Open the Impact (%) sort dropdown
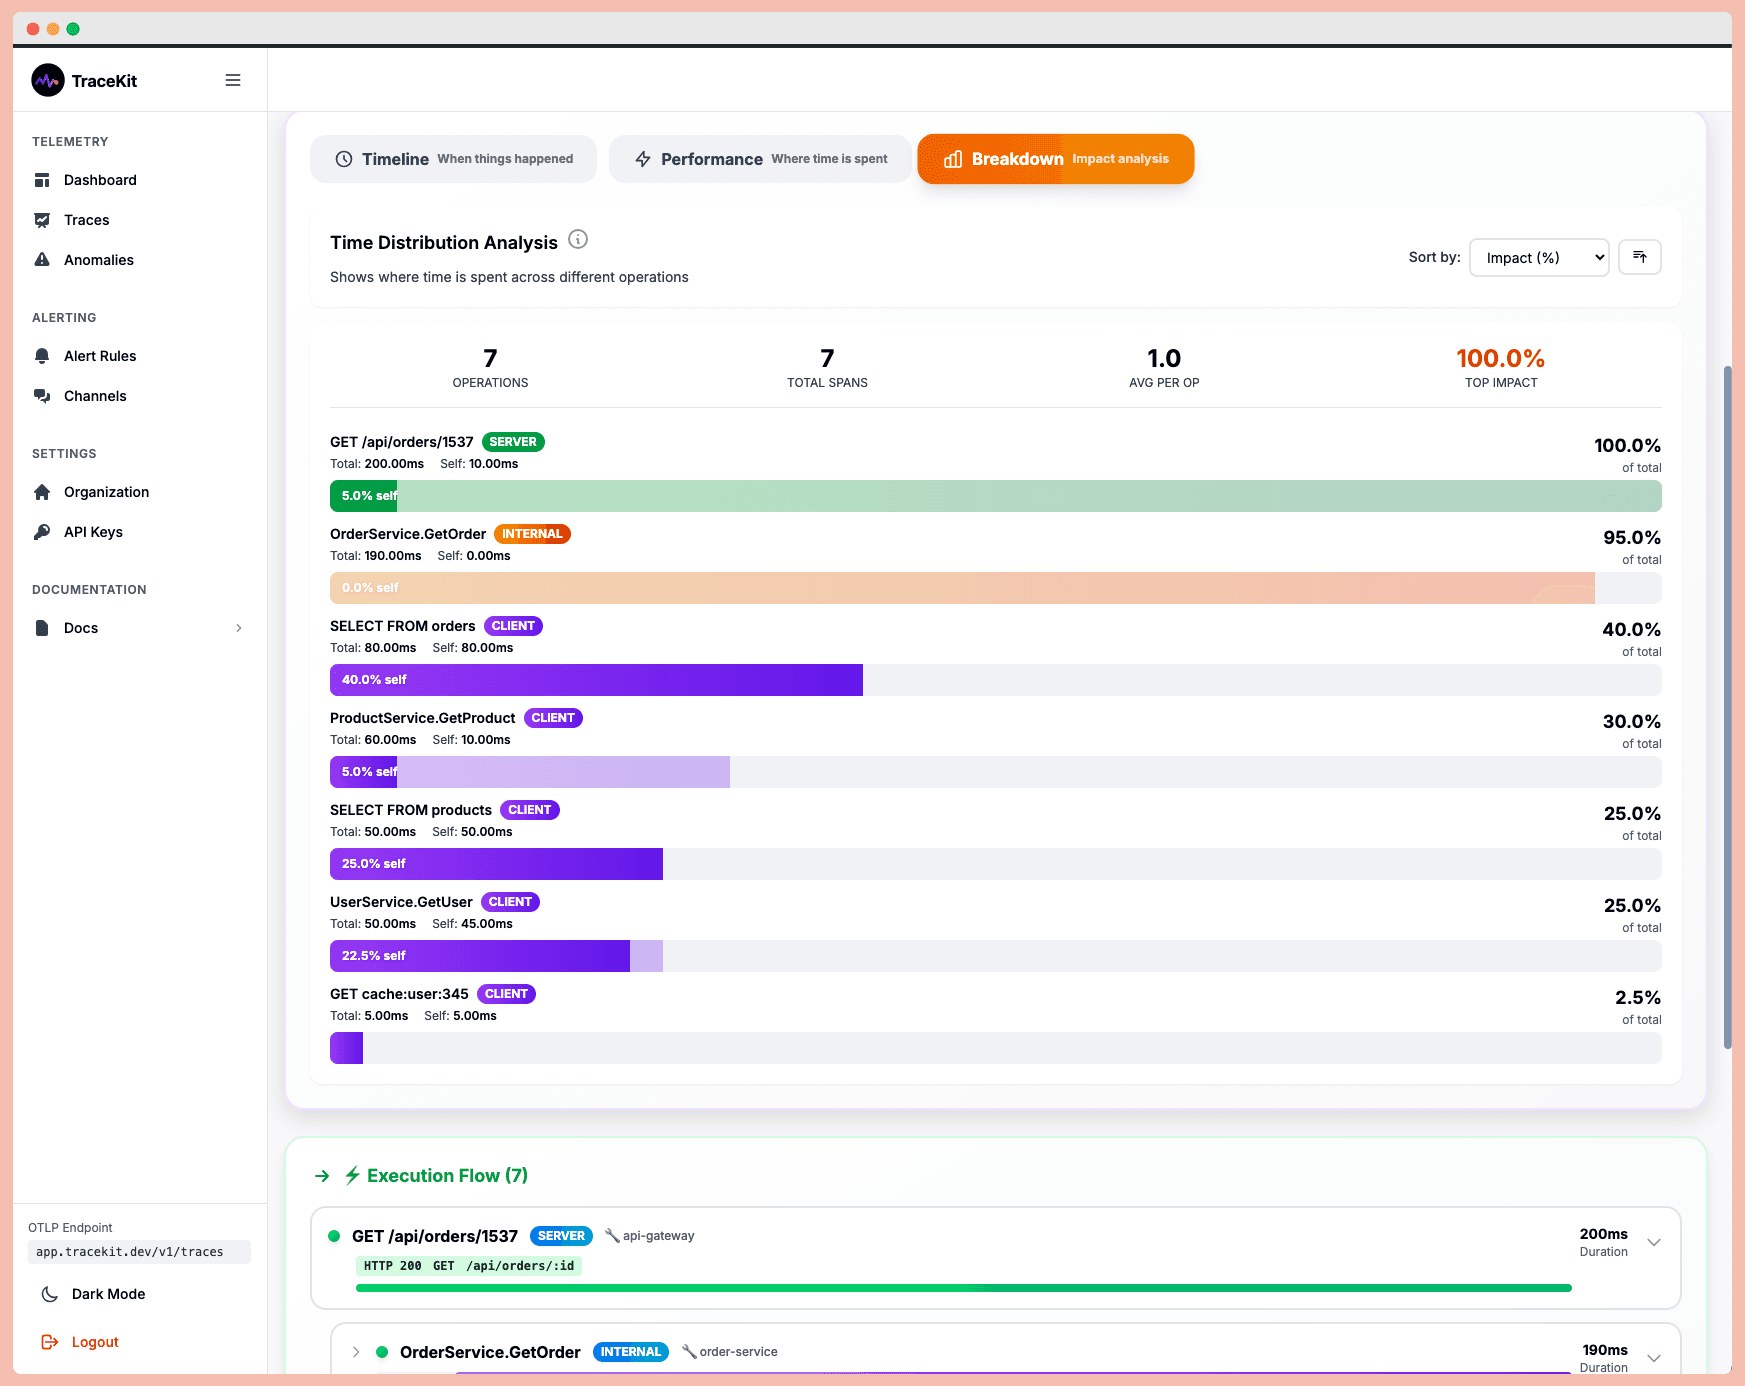Screen dimensions: 1745x1386 click(1538, 257)
